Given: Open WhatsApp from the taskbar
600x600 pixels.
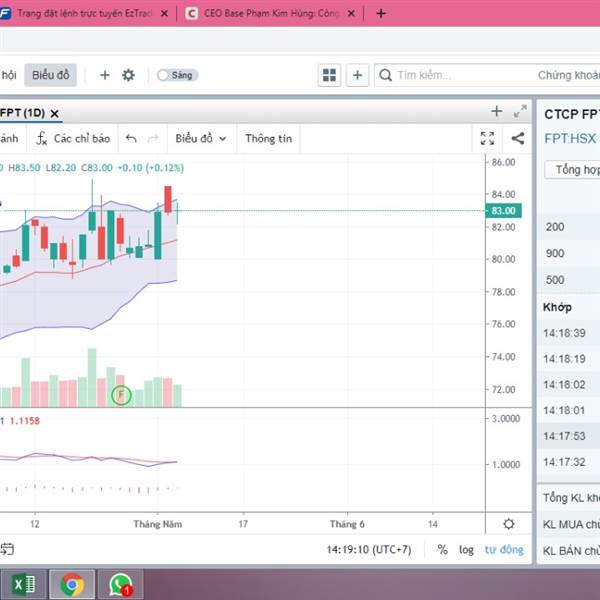Looking at the screenshot, I should (x=121, y=585).
